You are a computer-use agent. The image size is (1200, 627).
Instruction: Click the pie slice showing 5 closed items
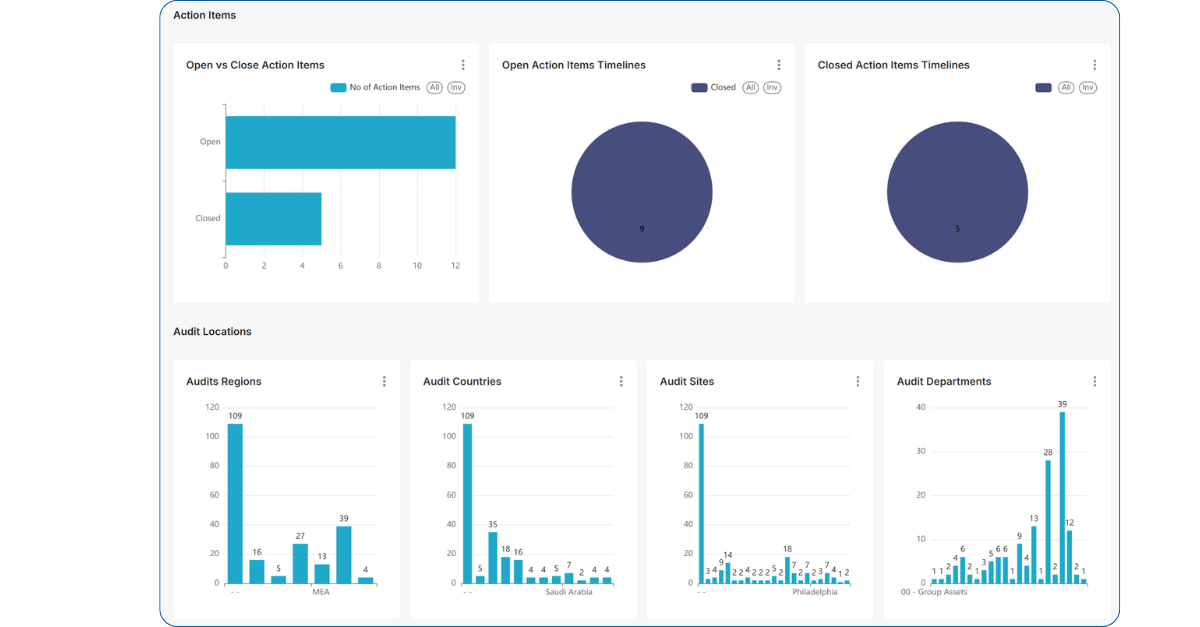click(x=957, y=191)
